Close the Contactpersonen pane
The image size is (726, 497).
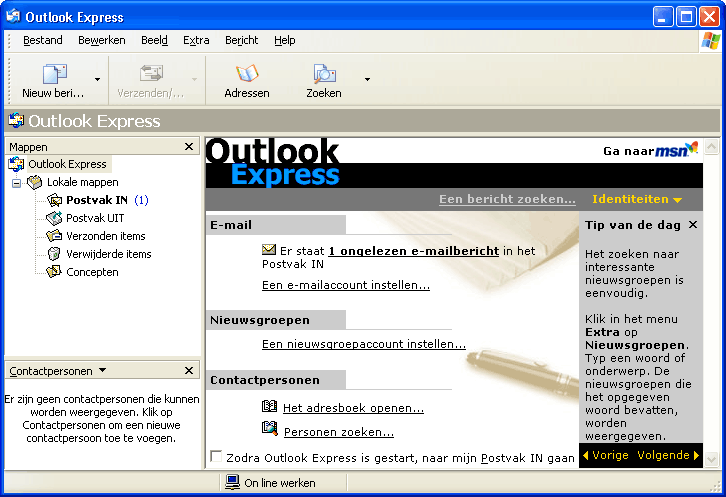pos(189,371)
